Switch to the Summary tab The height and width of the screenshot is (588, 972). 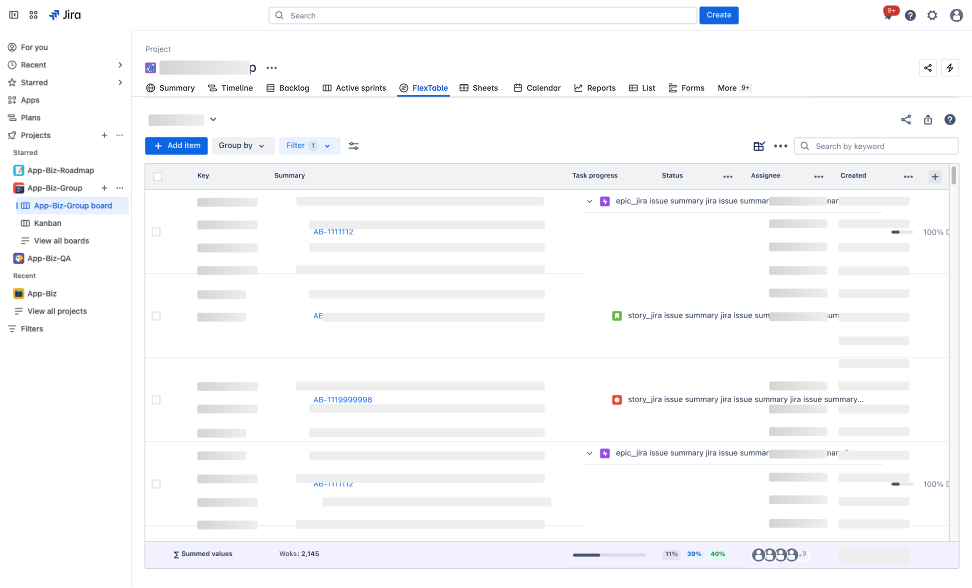click(170, 88)
